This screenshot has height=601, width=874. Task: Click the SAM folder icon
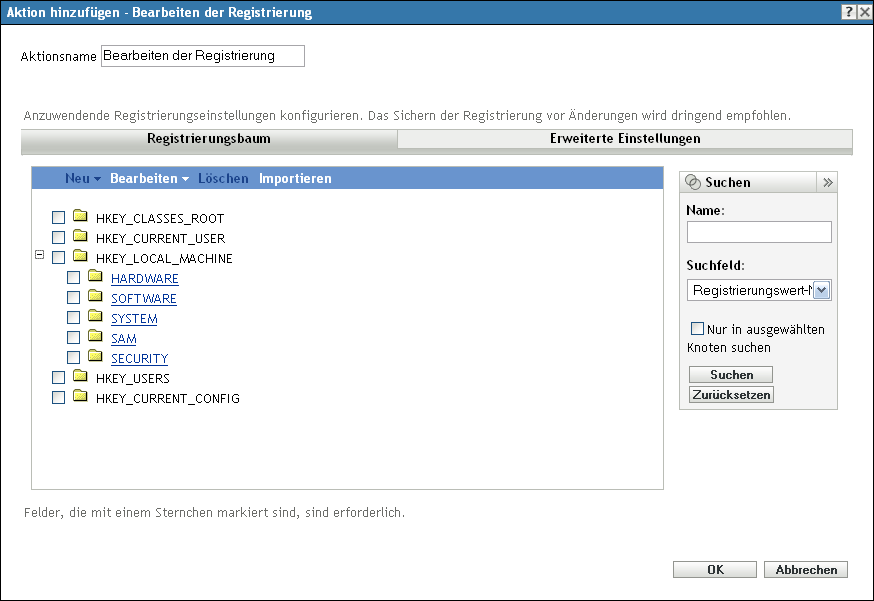(96, 338)
